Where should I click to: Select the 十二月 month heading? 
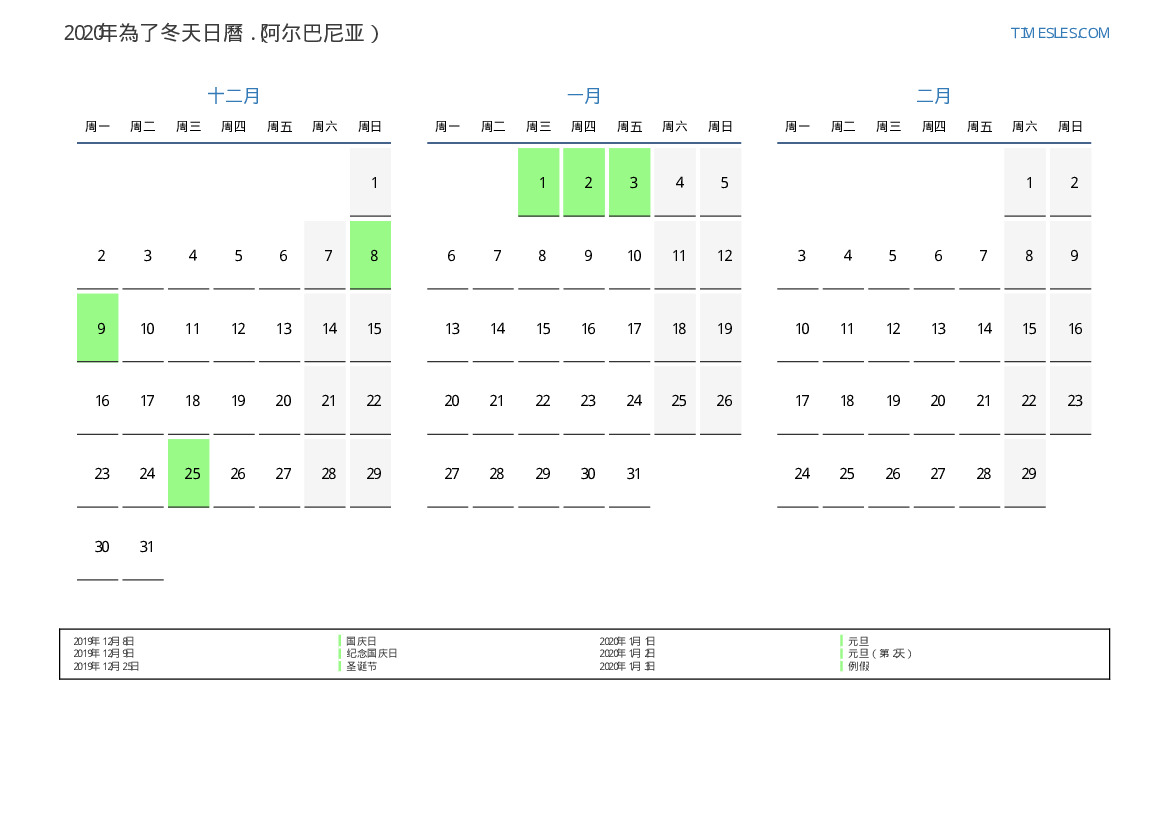(234, 96)
